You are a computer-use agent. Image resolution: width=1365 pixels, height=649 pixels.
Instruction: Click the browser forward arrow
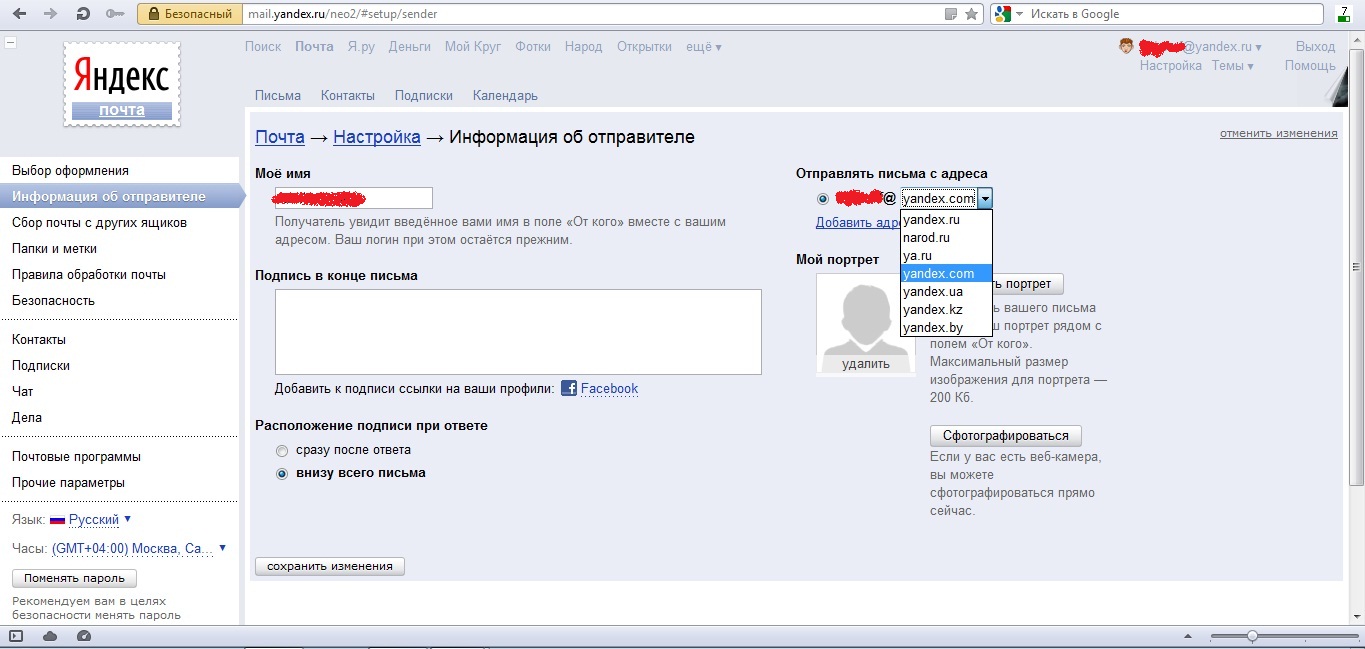(52, 14)
